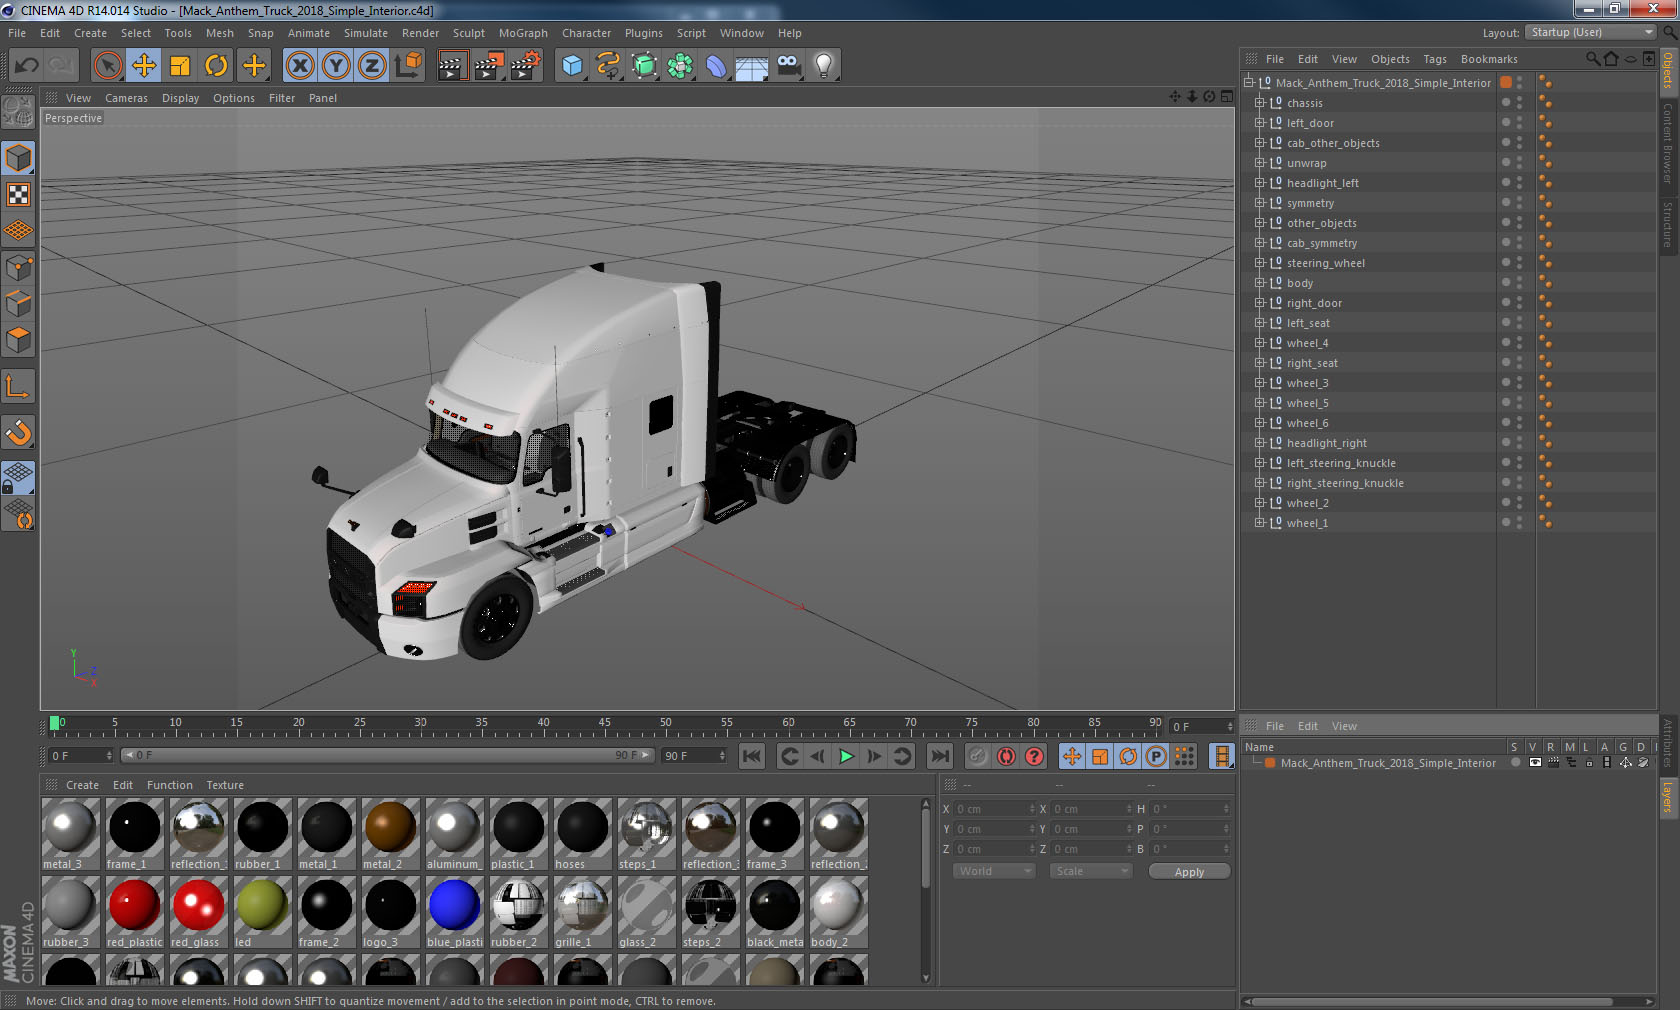Expand wheel_4 object hierarchy
1680x1010 pixels.
[1260, 343]
